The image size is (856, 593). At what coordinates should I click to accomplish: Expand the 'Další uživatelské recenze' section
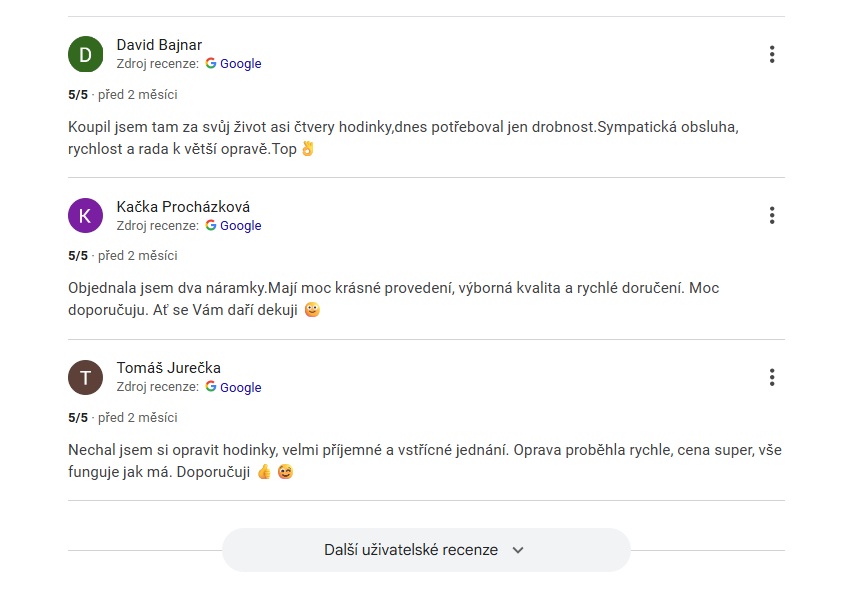click(427, 550)
